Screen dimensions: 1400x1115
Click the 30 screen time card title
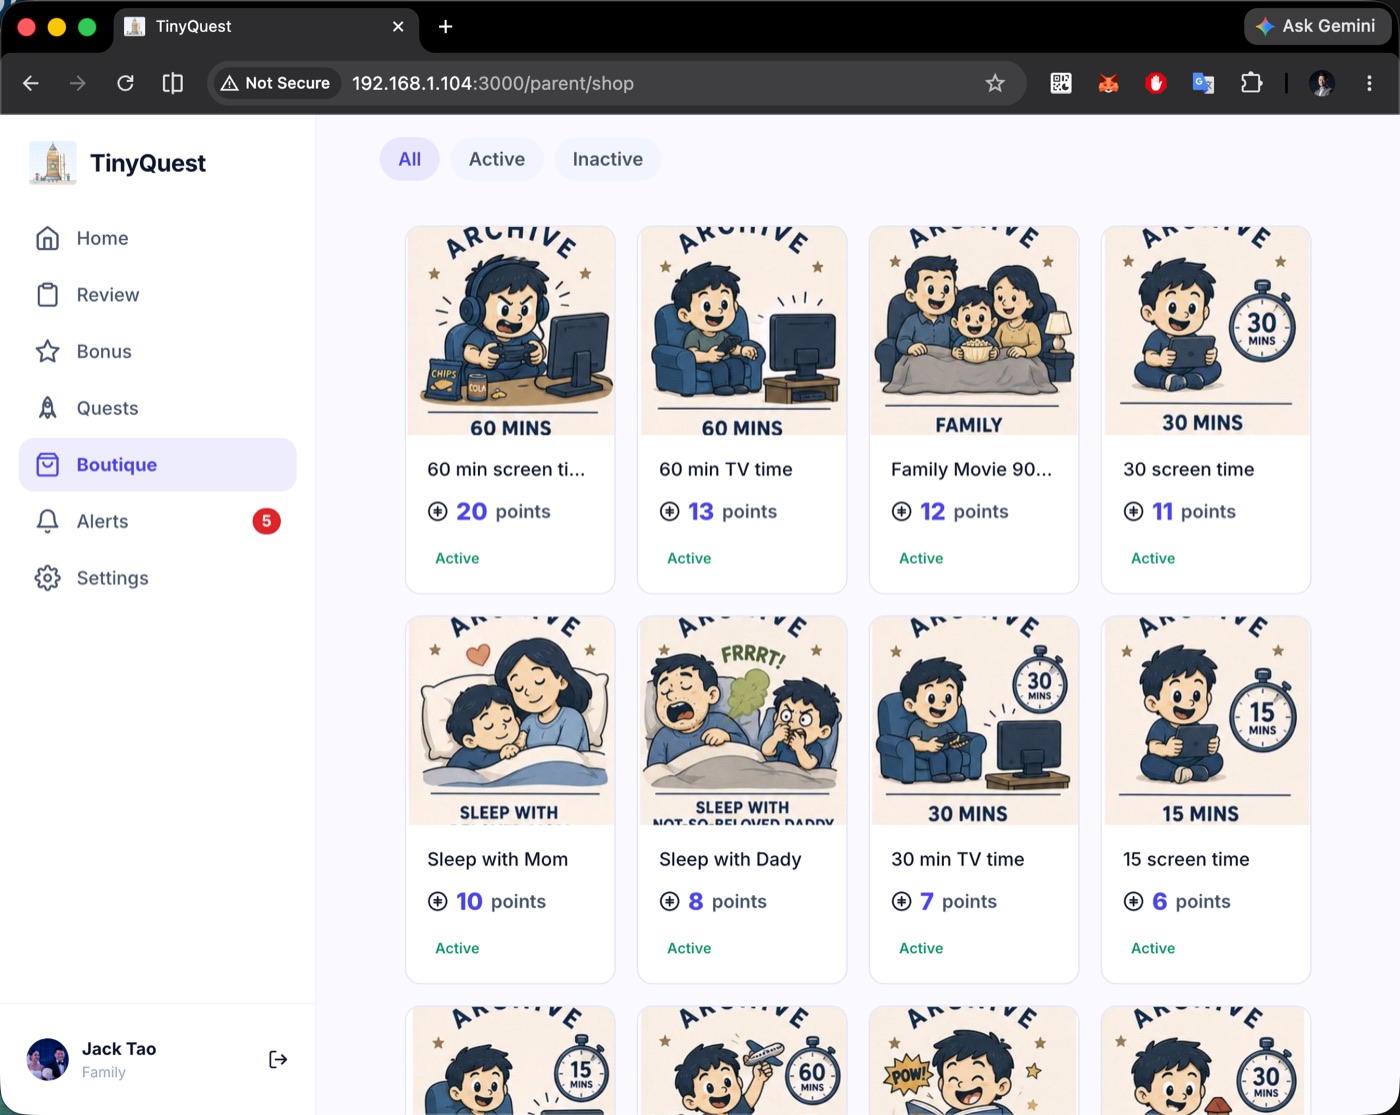(x=1188, y=469)
